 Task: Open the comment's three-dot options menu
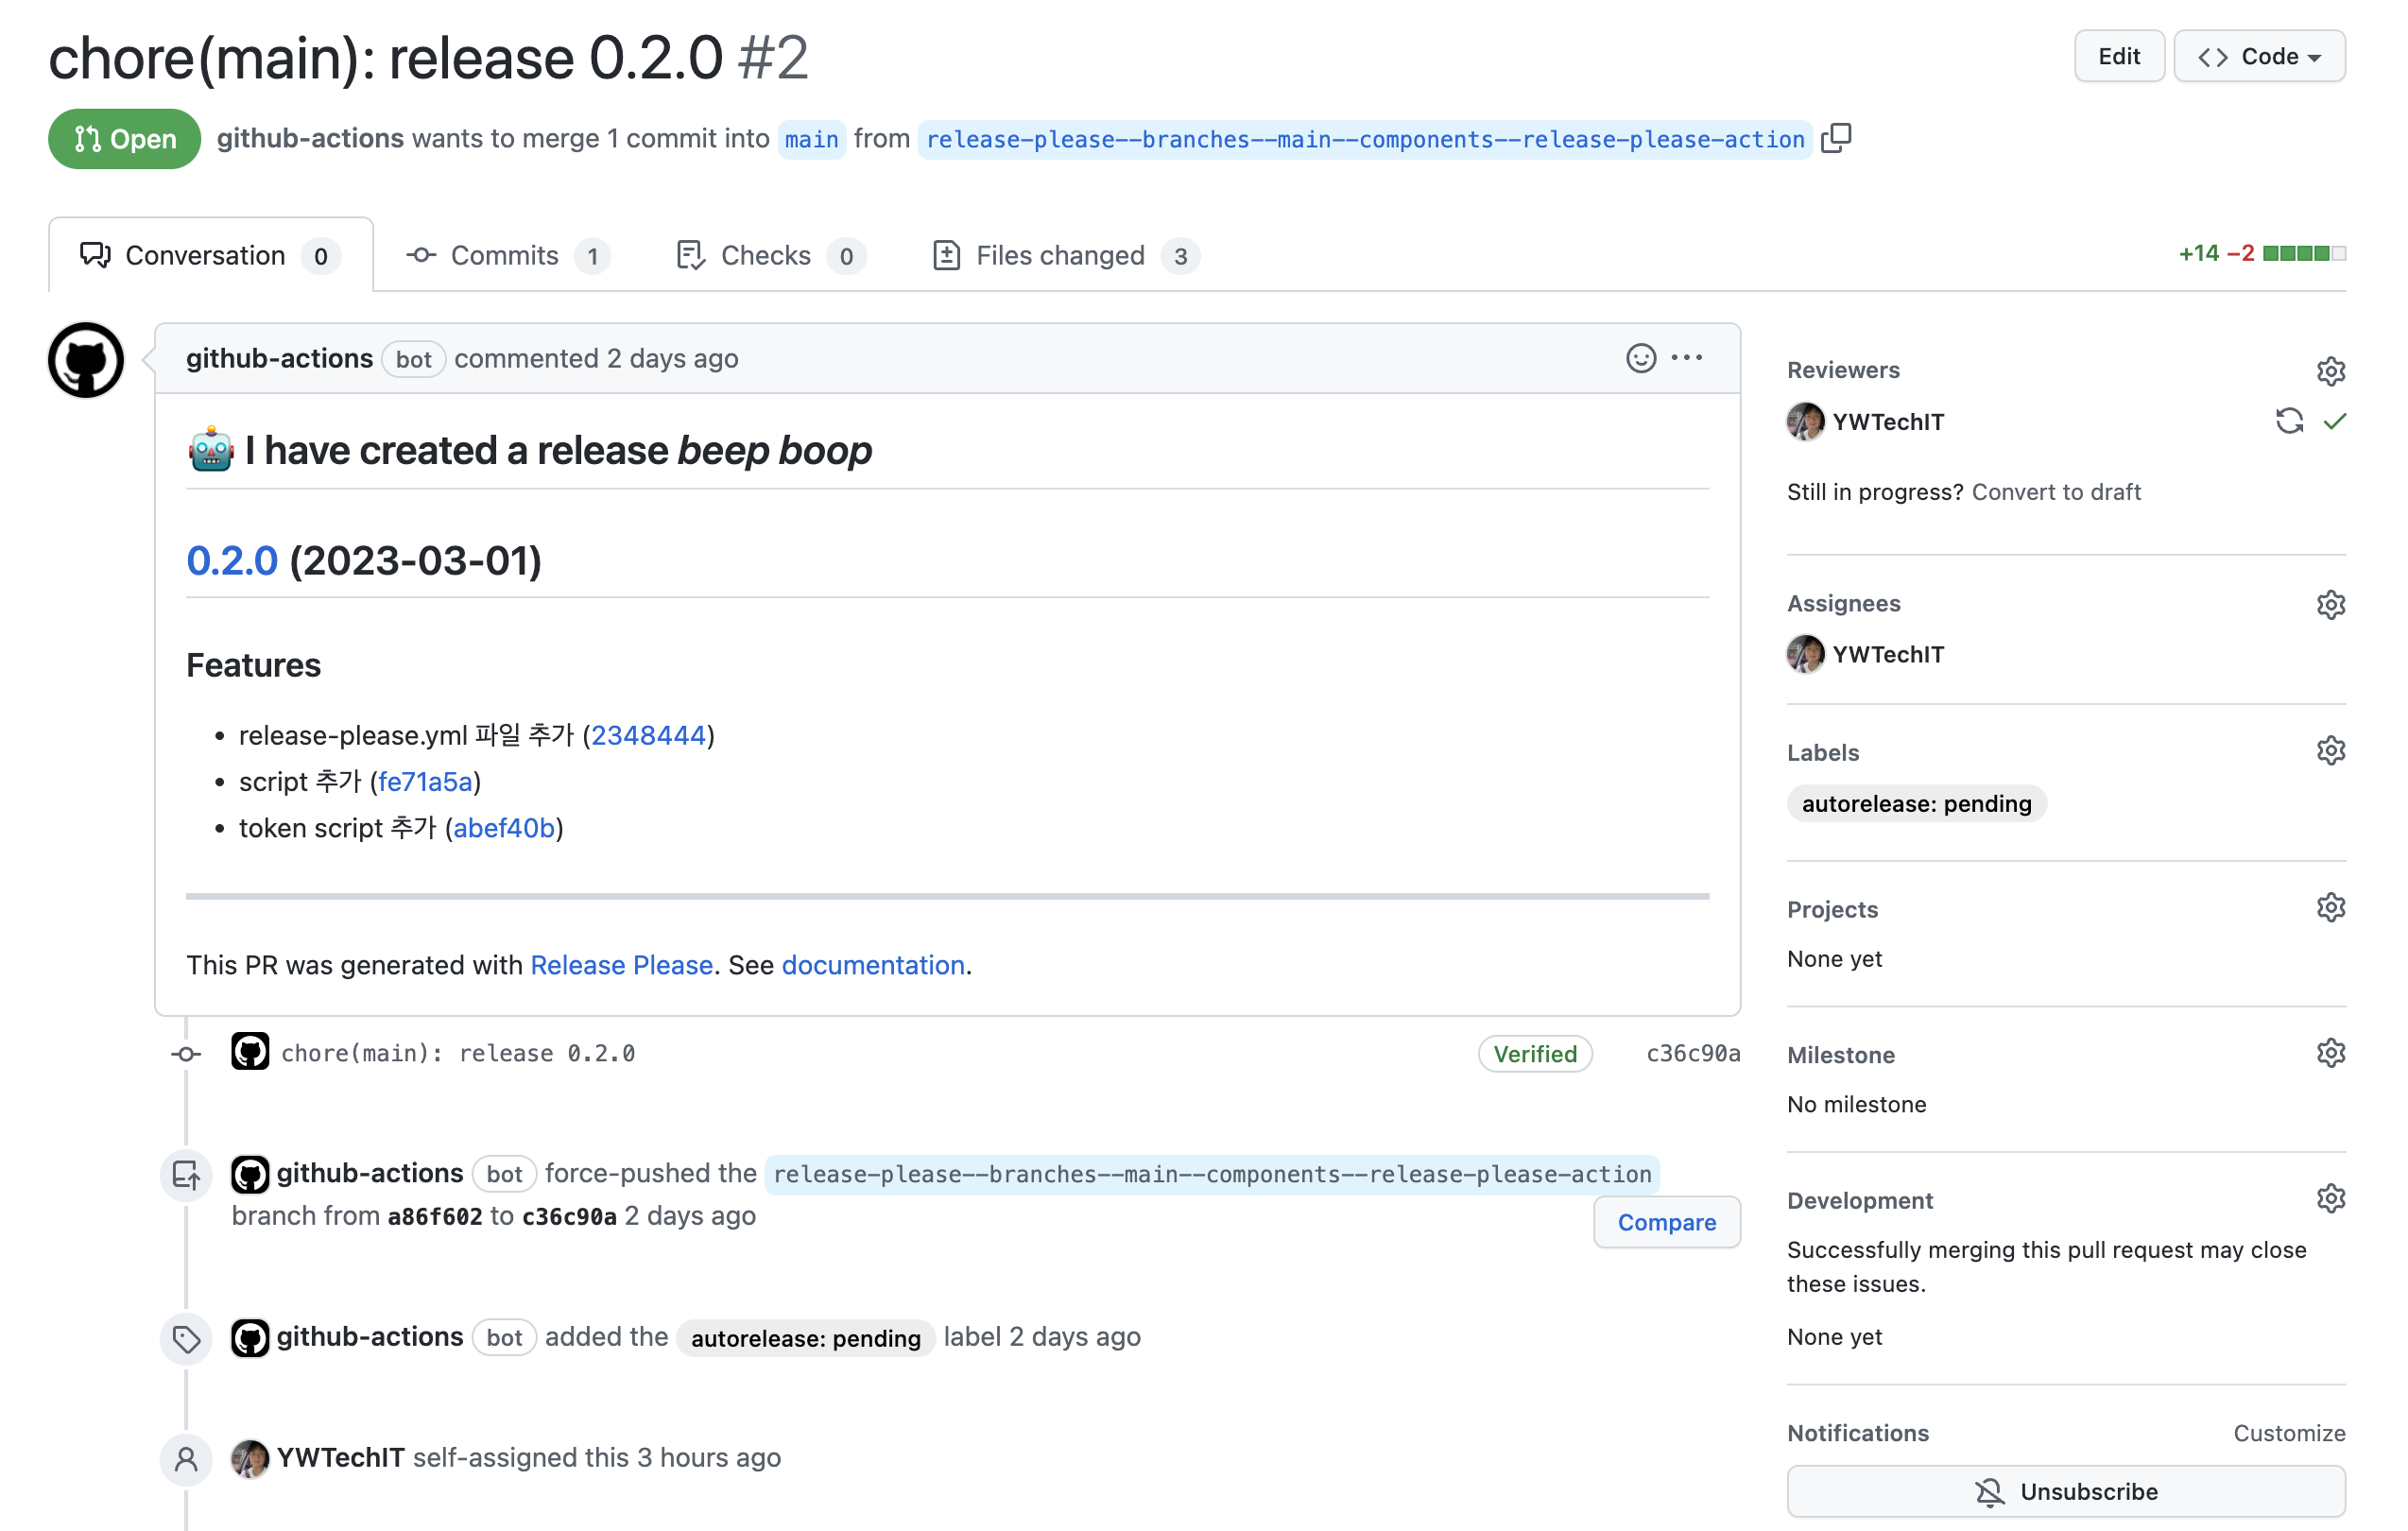pos(1687,358)
